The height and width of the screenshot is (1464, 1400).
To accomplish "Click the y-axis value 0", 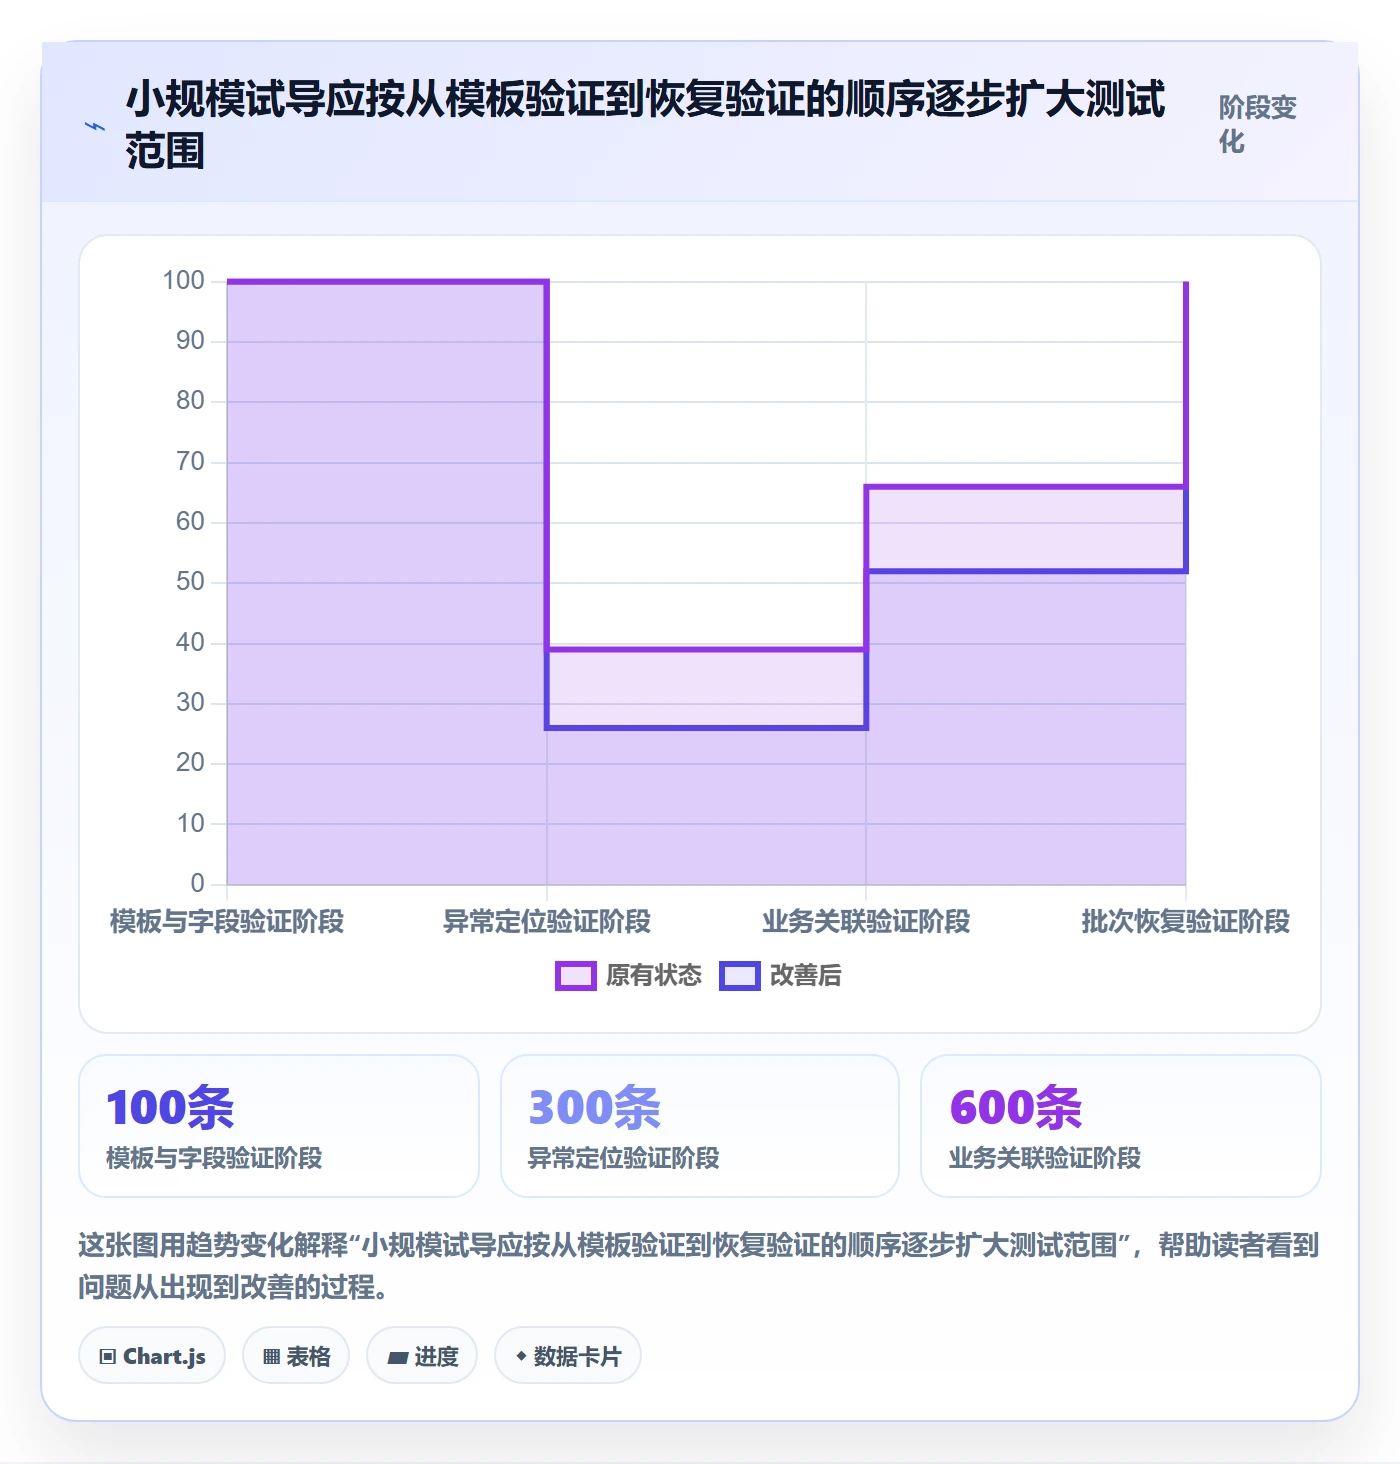I will [198, 884].
